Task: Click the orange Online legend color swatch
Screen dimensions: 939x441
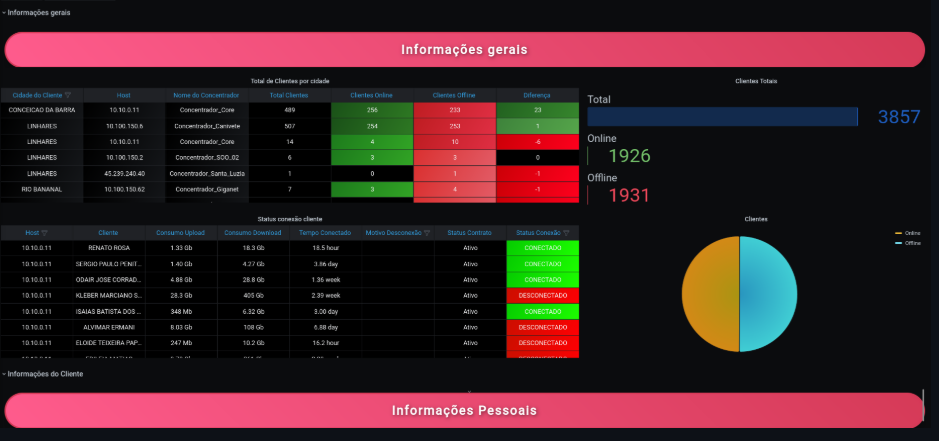Action: coord(898,233)
